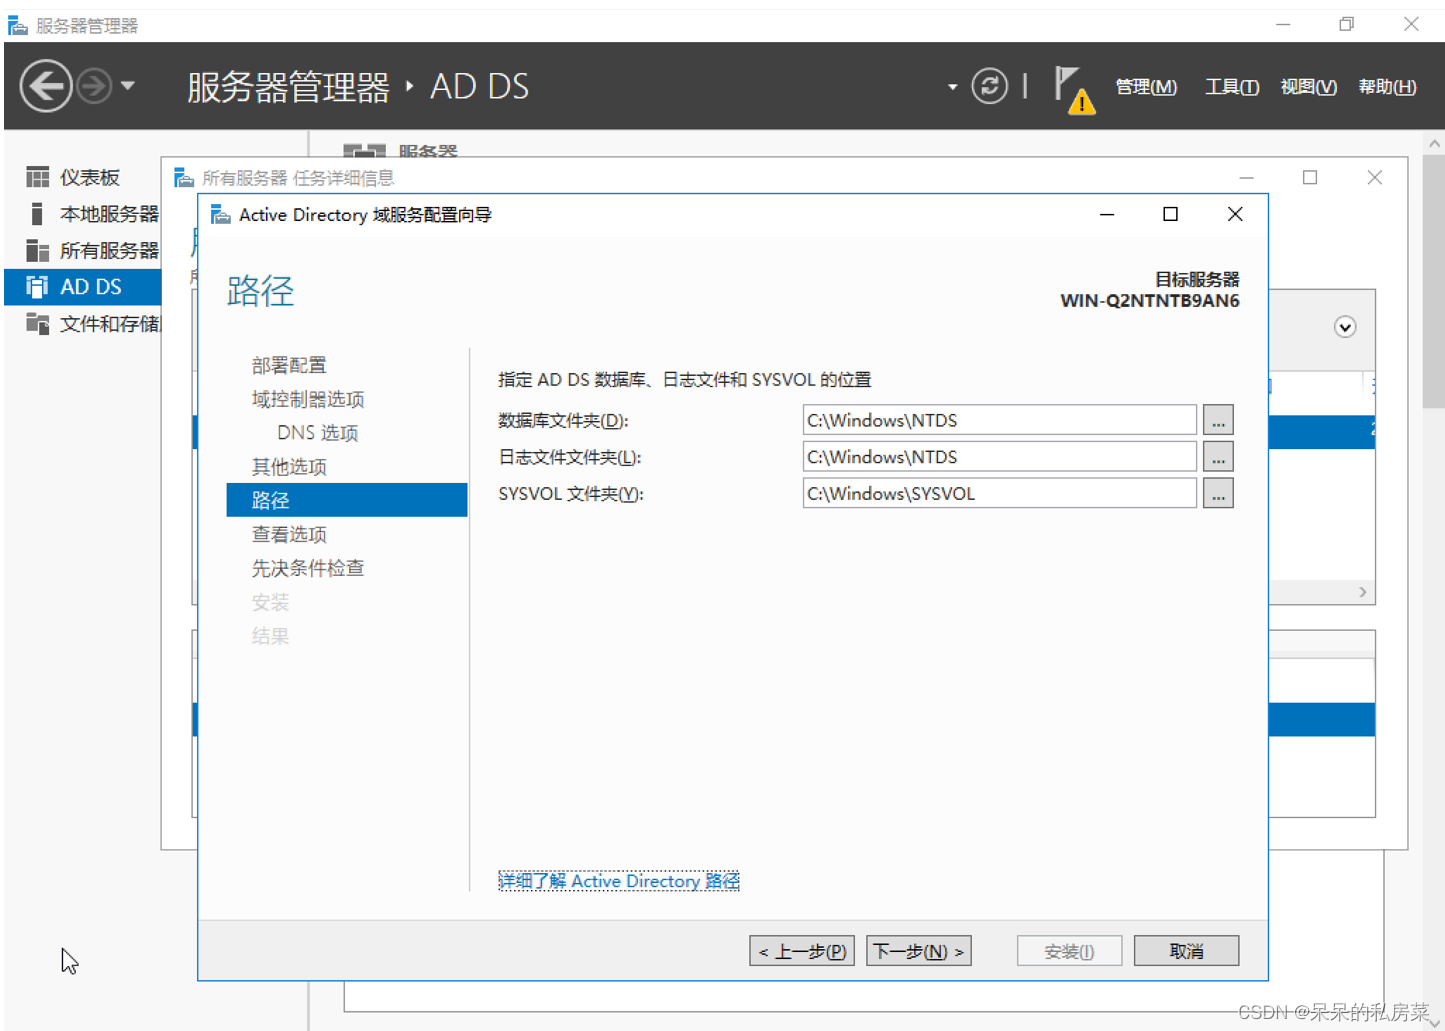Minimize the 所有服务器 任务详细信息 window
The width and height of the screenshot is (1445, 1031).
[x=1246, y=177]
